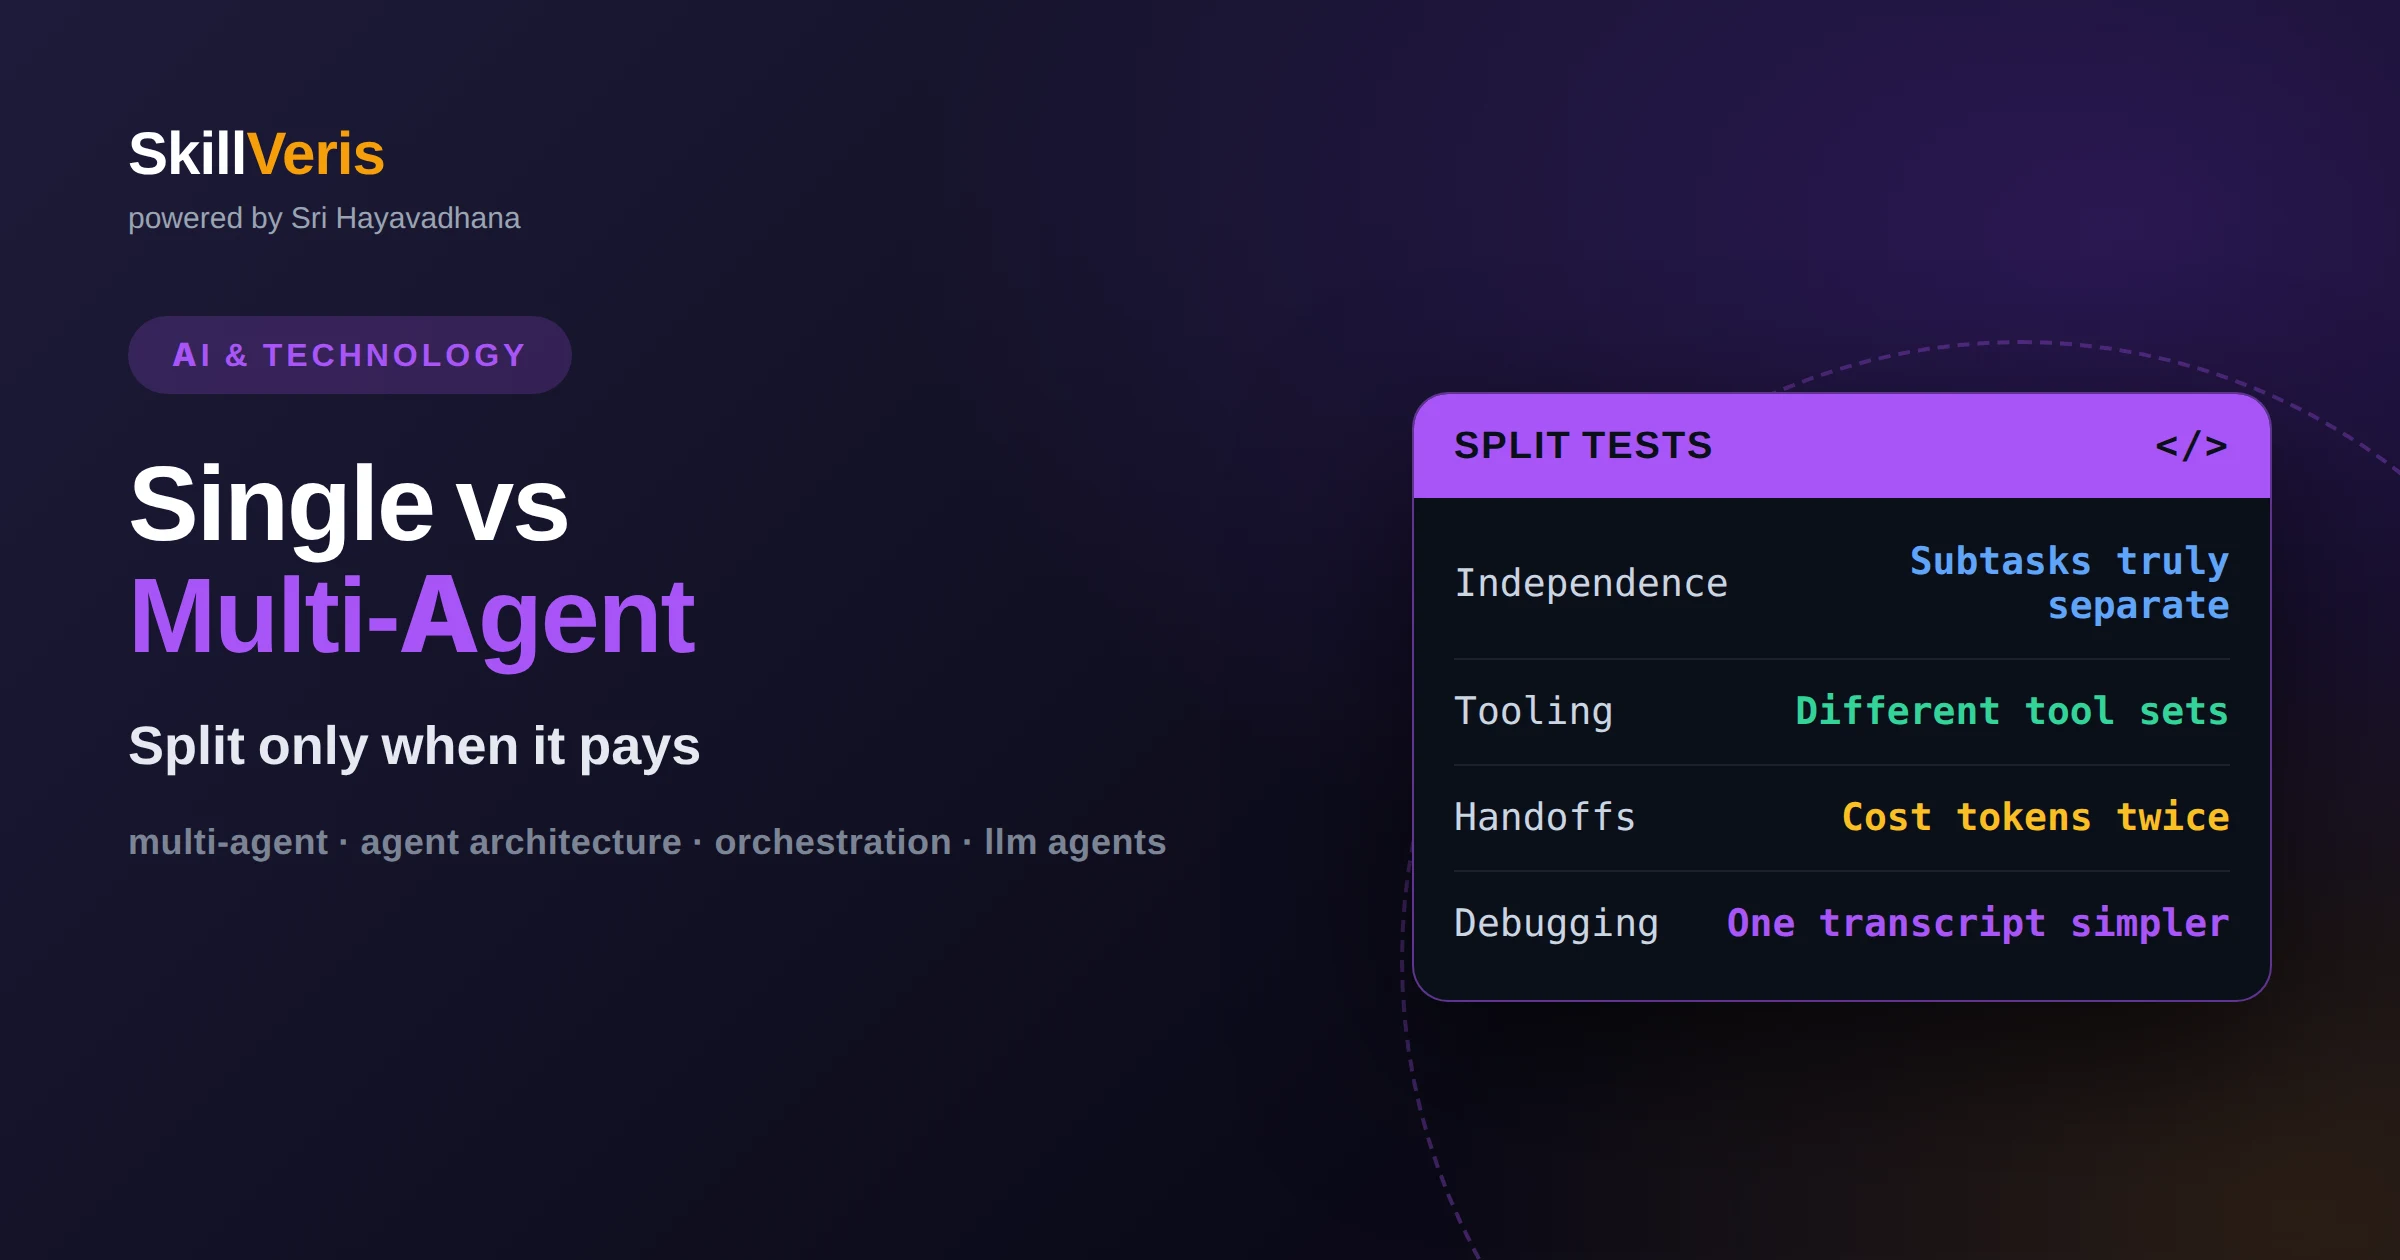
Task: Click the purple 'Multi-Agent' headline
Action: [412, 617]
